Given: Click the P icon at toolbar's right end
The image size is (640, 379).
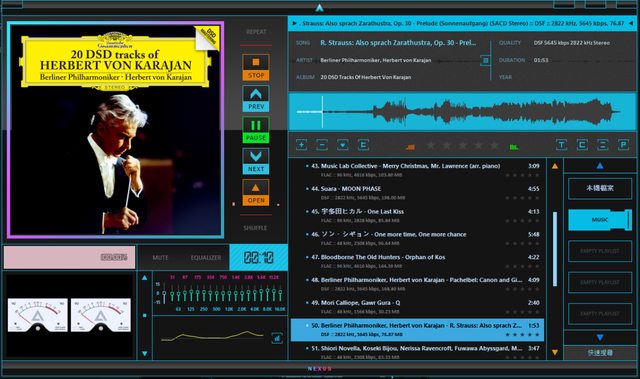Looking at the screenshot, I should (x=623, y=144).
